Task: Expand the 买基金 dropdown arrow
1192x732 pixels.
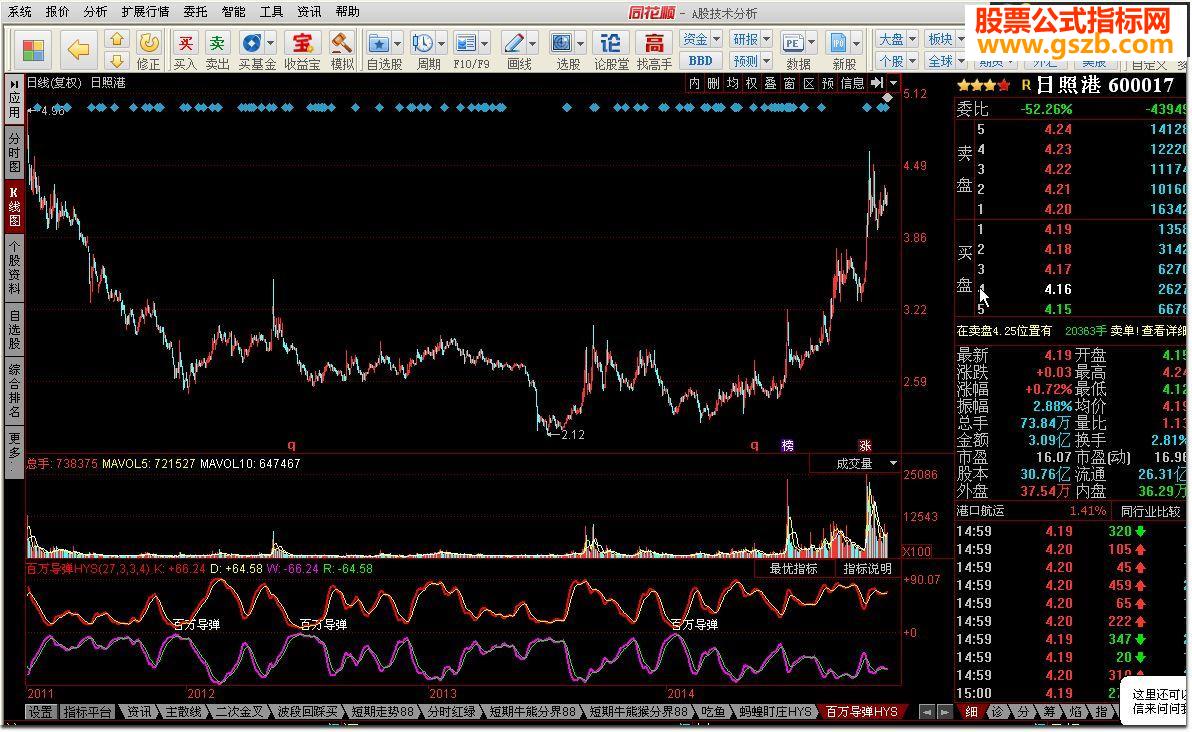Action: (271, 43)
